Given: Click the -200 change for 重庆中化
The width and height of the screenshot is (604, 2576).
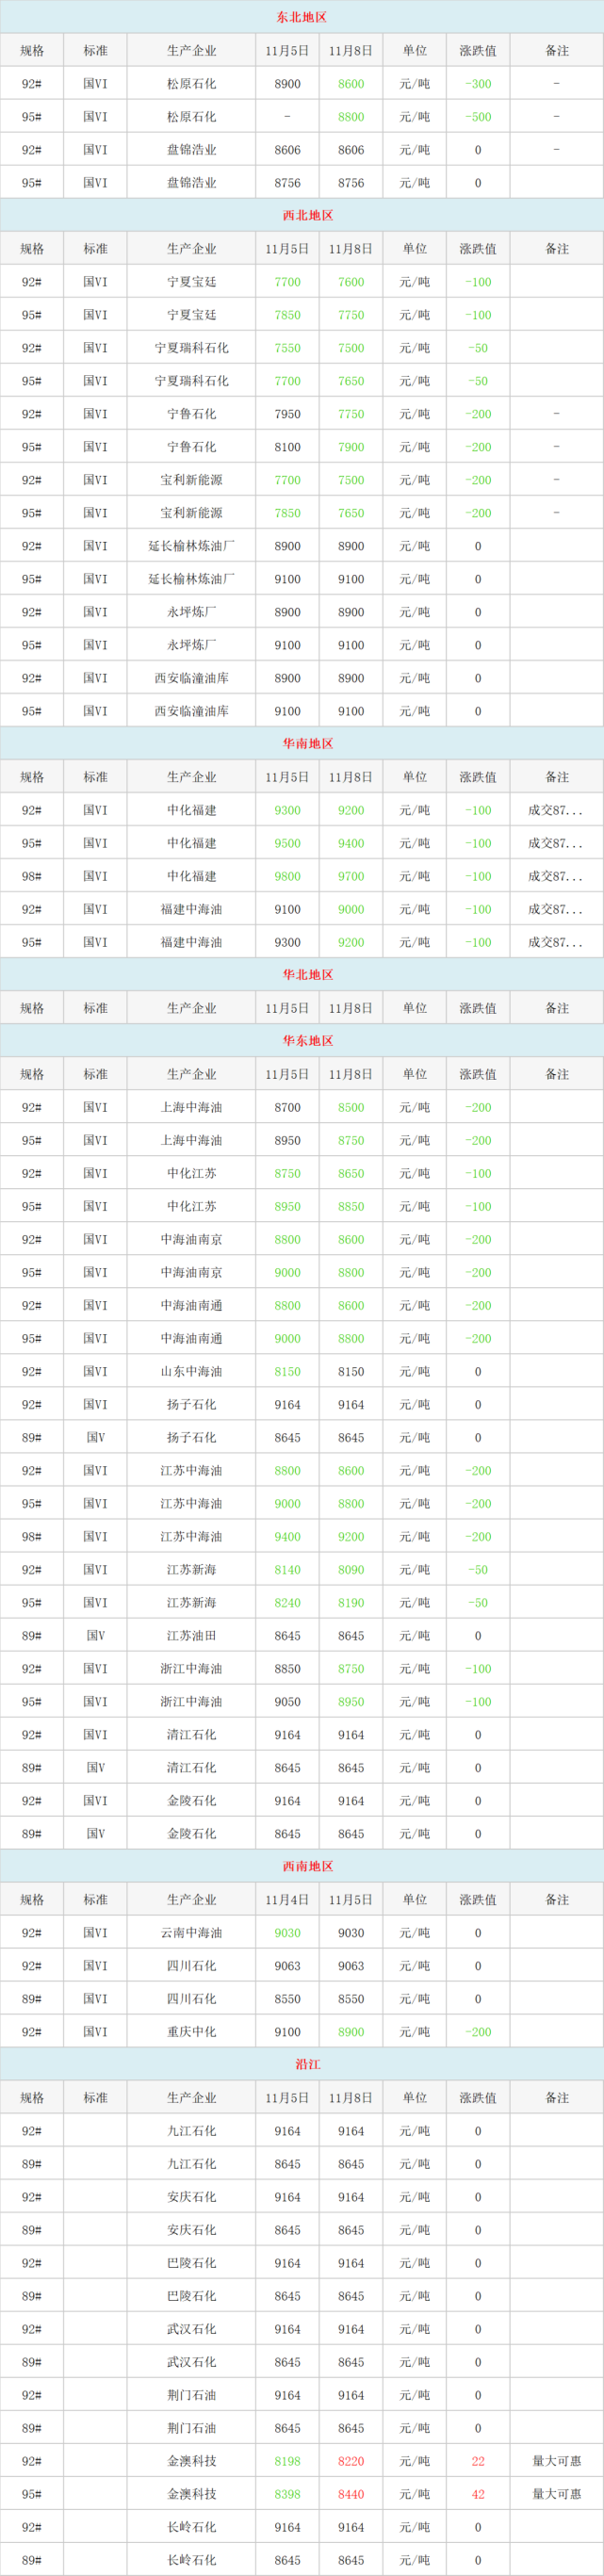Looking at the screenshot, I should tap(478, 2031).
